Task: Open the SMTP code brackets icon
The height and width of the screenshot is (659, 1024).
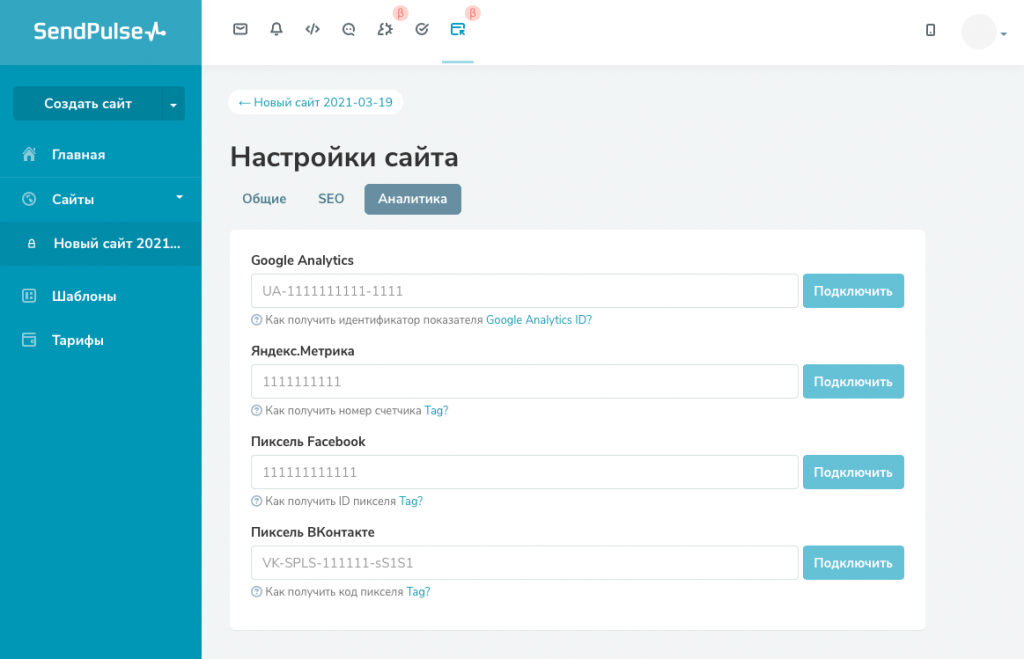Action: click(x=312, y=29)
